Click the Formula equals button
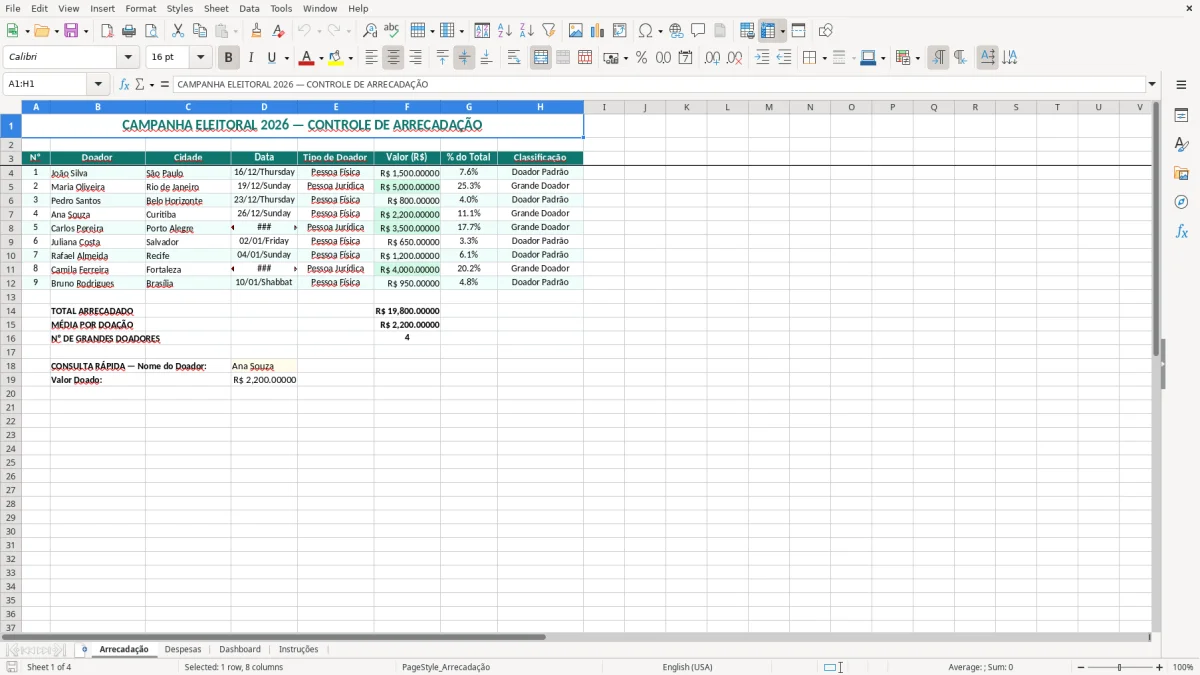The width and height of the screenshot is (1200, 675). coord(165,85)
